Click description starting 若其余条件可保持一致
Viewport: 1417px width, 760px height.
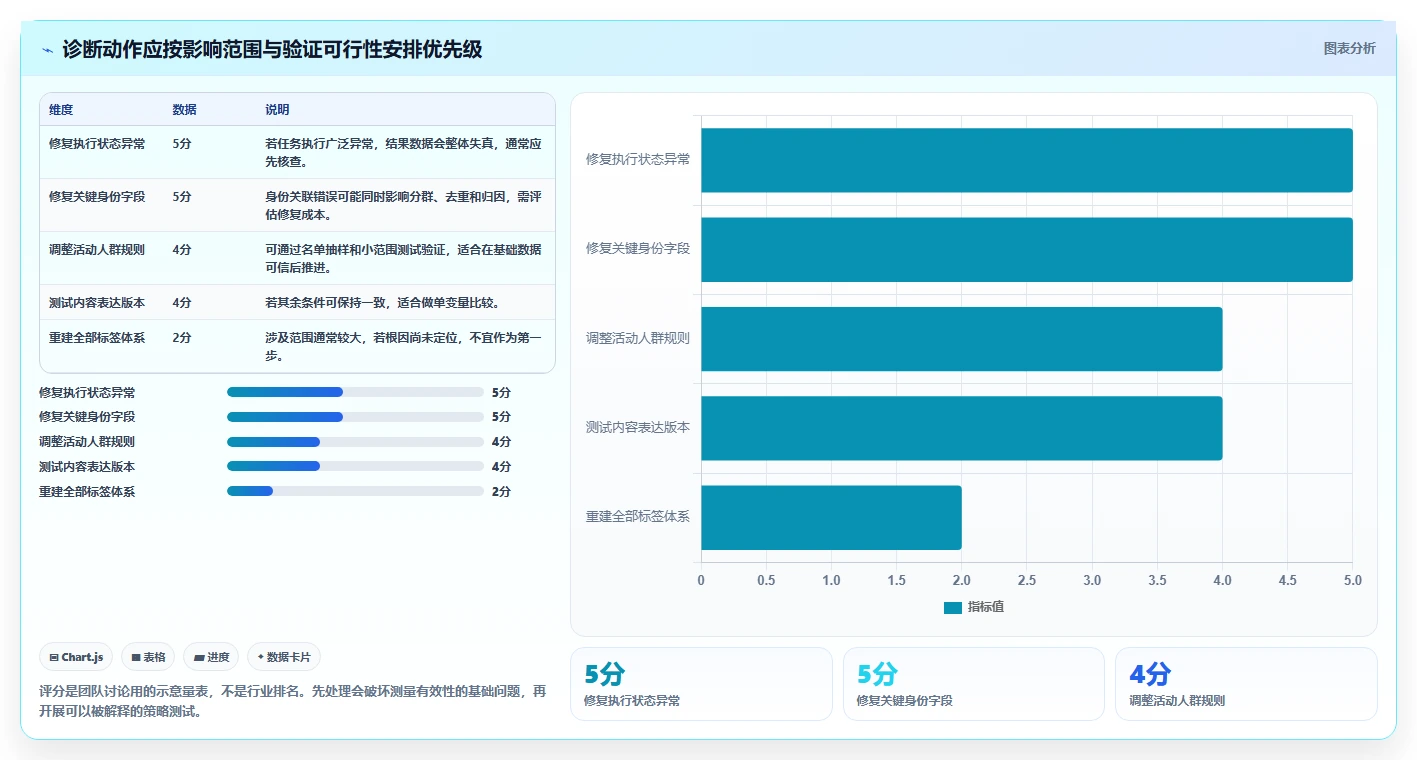[382, 303]
